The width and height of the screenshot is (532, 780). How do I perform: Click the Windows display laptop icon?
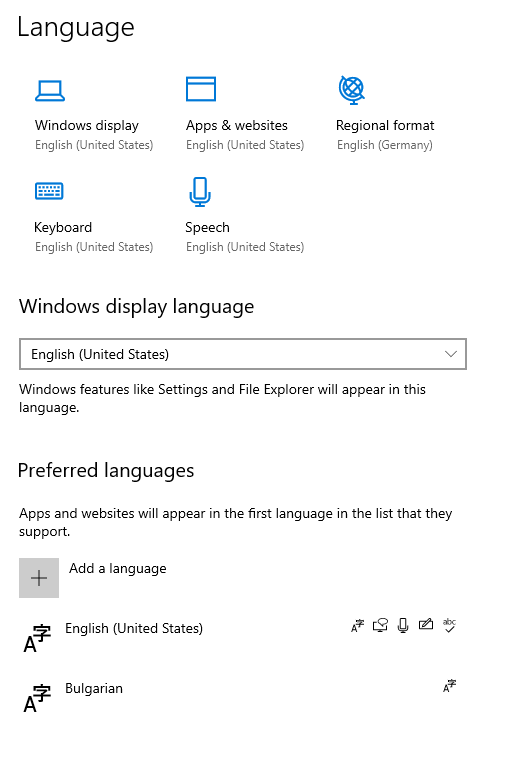click(x=50, y=91)
